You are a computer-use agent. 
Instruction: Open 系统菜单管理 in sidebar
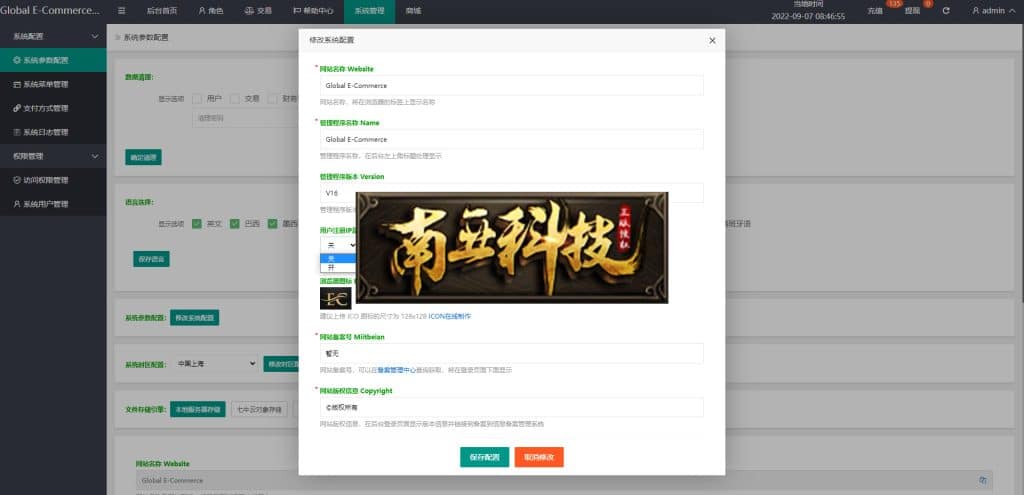coord(53,84)
